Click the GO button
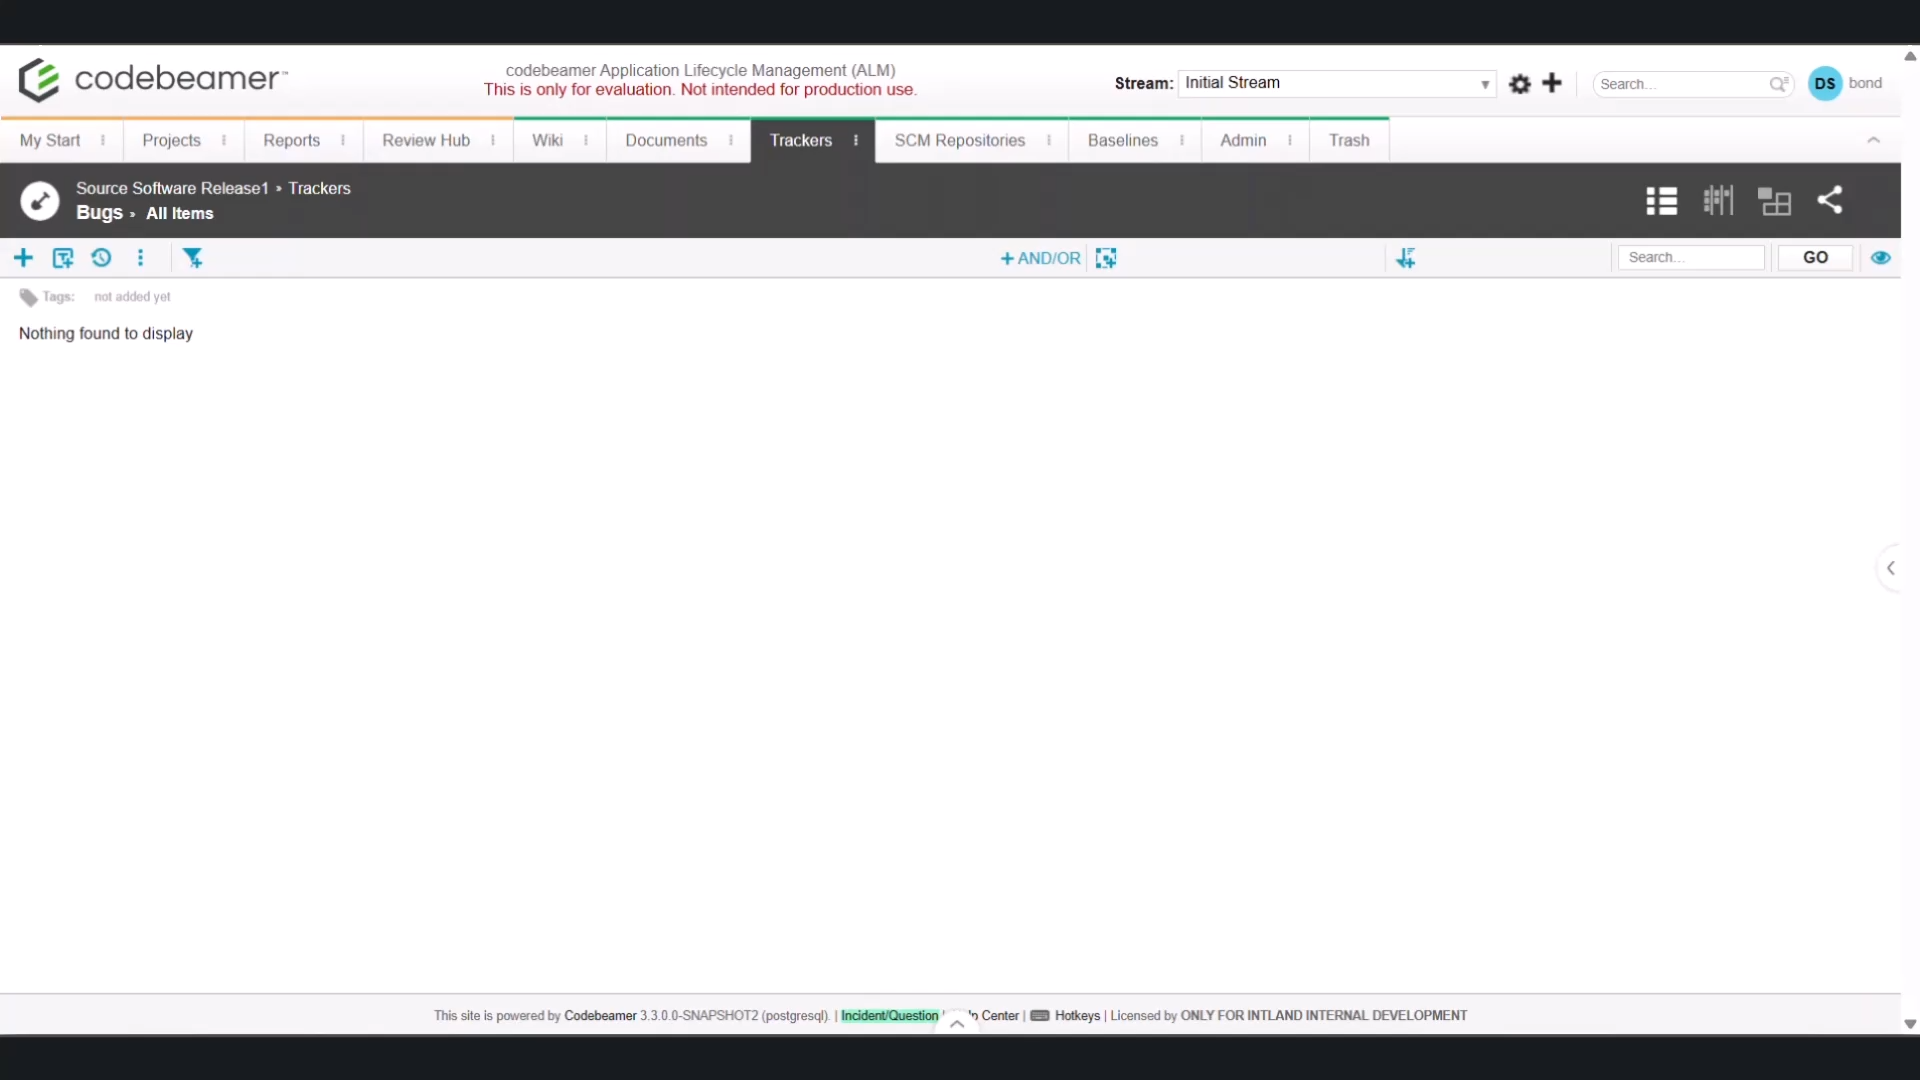Screen dimensions: 1920x1080 tap(1816, 258)
